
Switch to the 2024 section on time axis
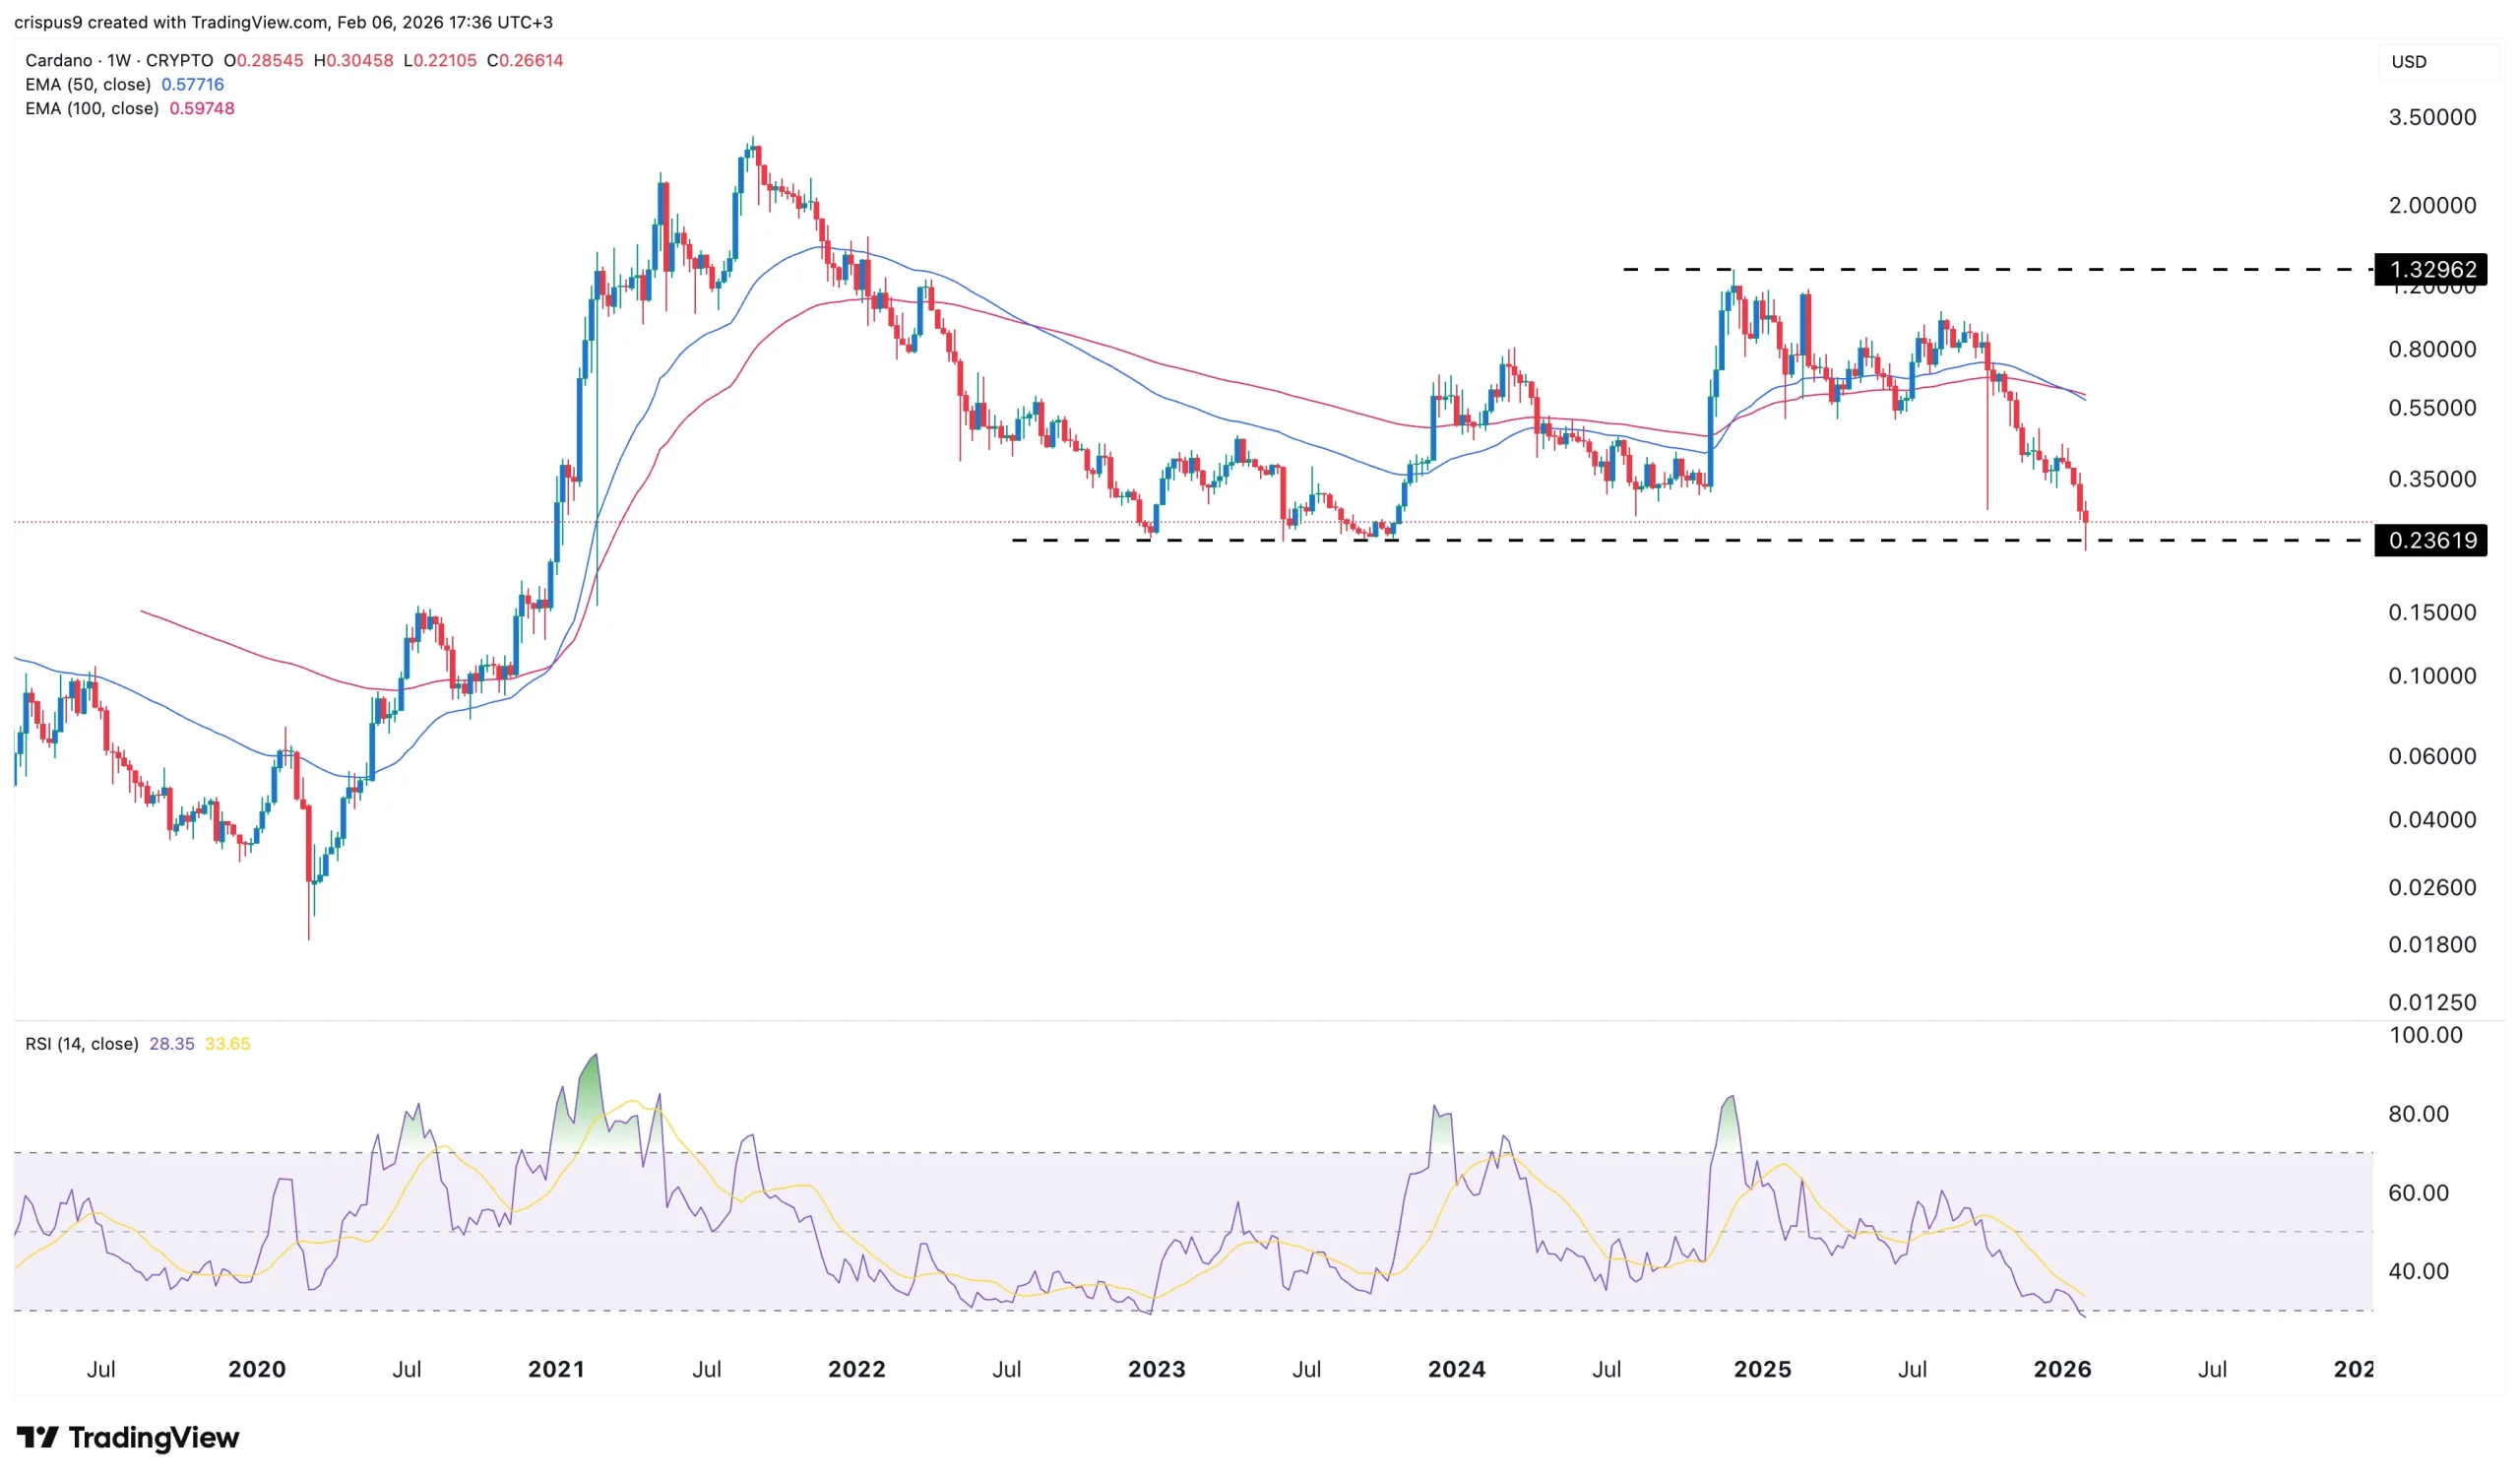pyautogui.click(x=1457, y=1369)
